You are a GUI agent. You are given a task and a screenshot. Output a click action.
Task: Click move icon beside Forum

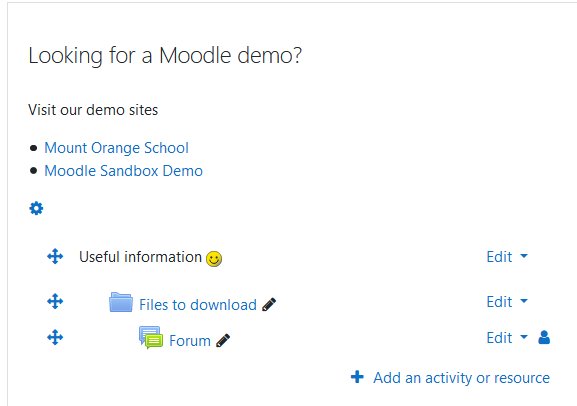pos(55,337)
